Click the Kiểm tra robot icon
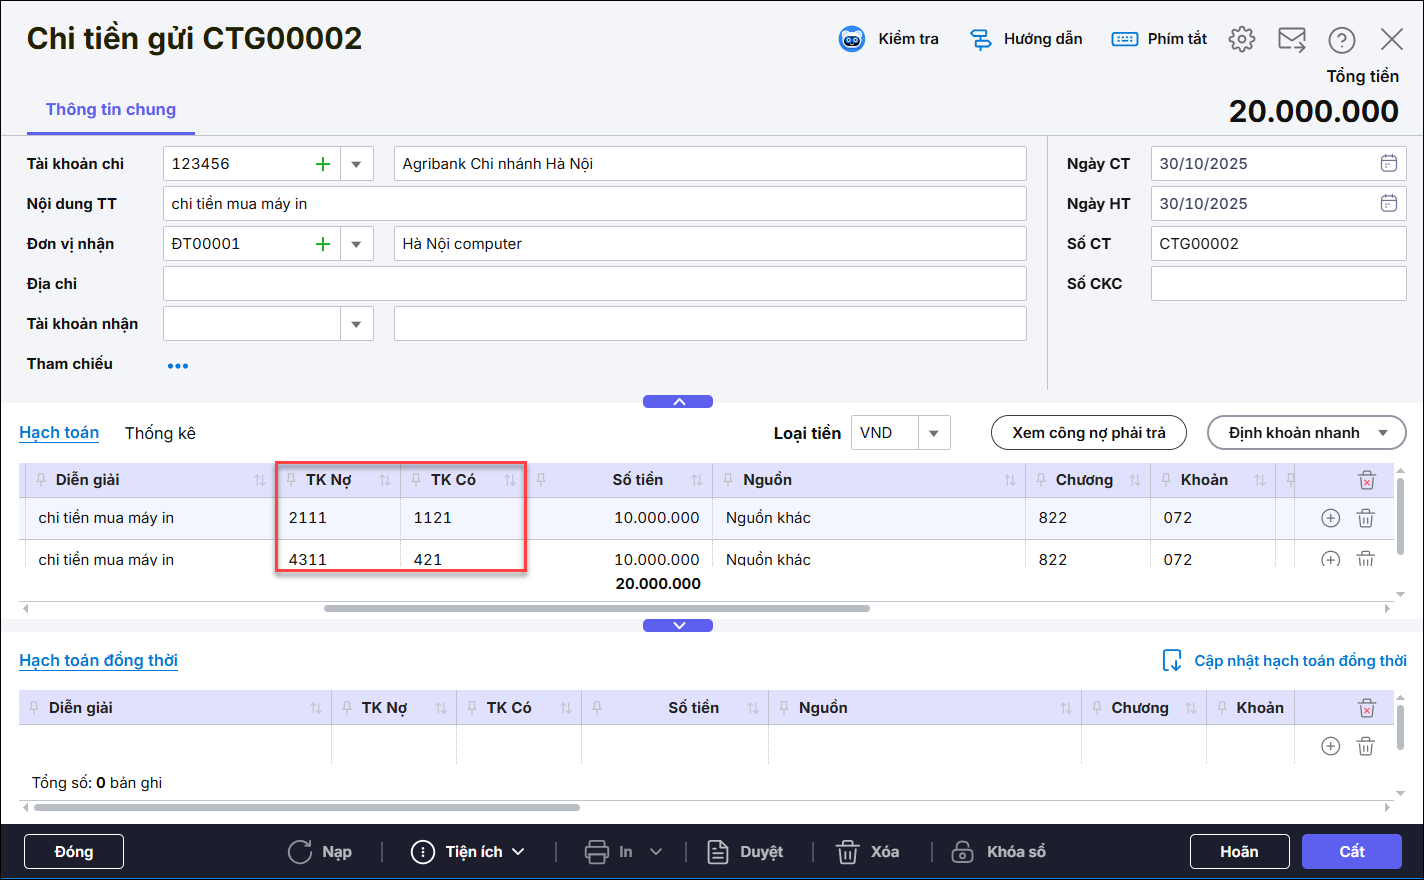Screen dimensions: 1424x880 click(x=851, y=39)
